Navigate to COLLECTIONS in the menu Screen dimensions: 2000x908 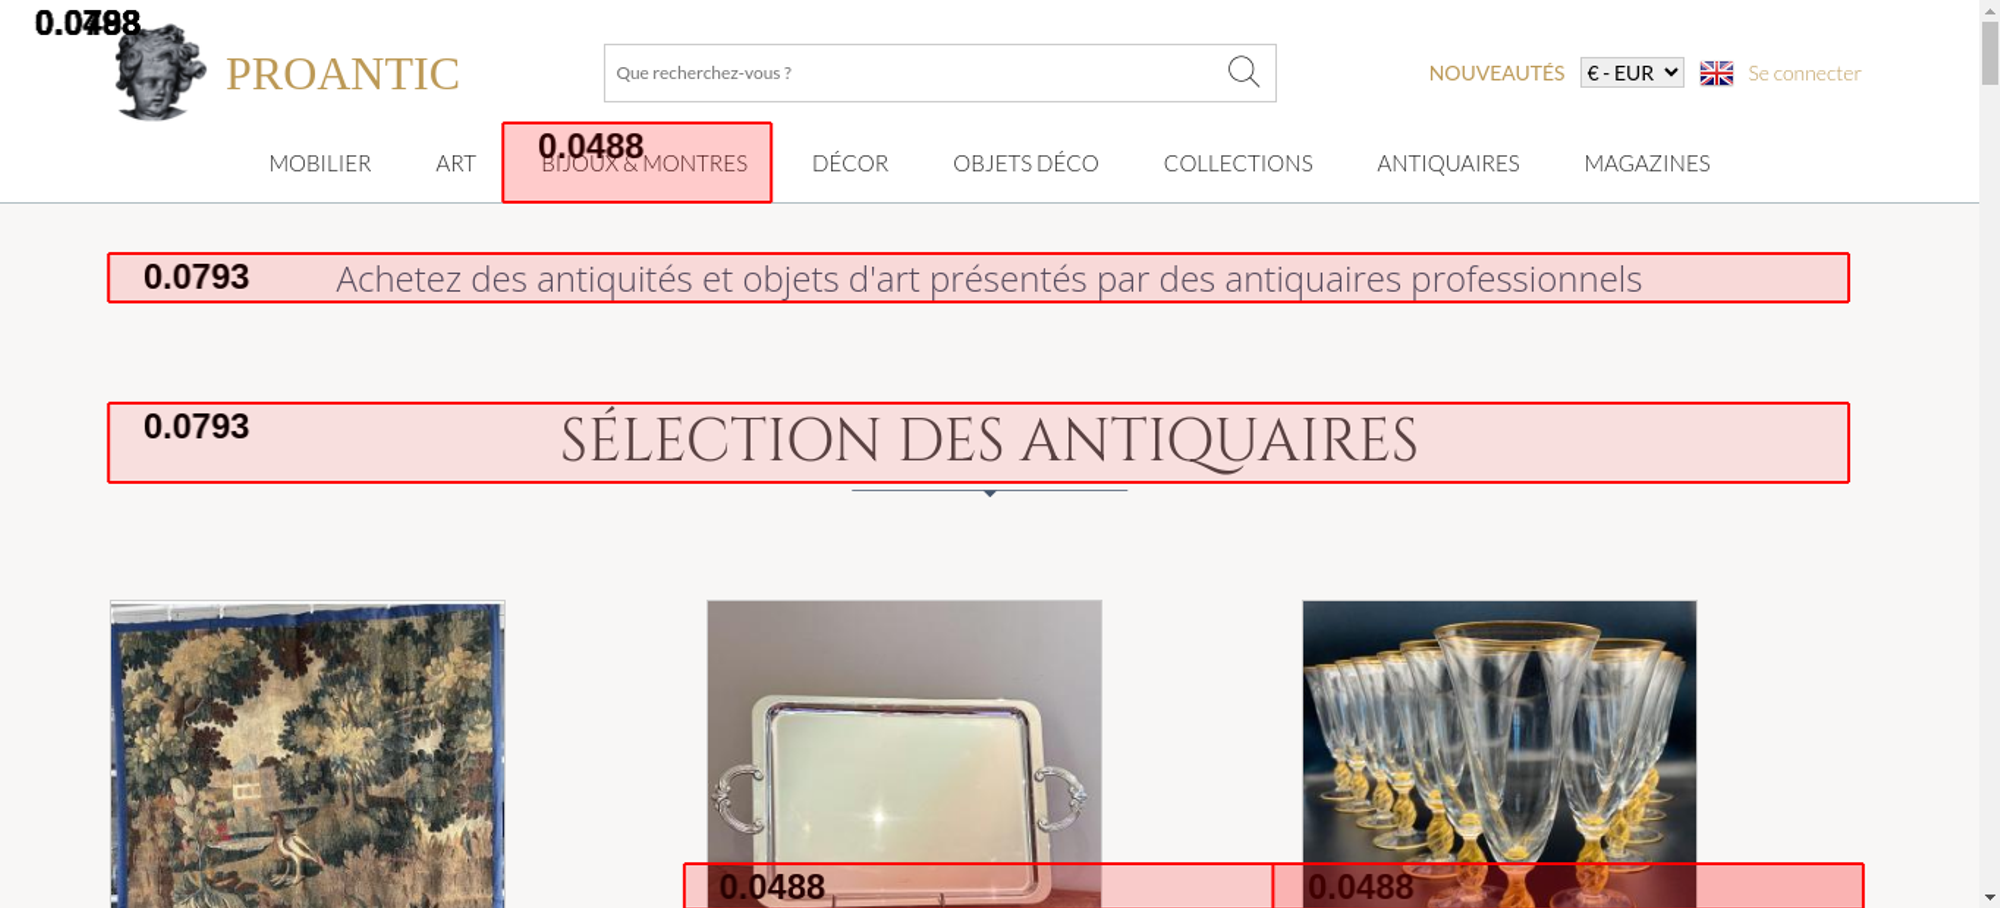click(x=1237, y=163)
